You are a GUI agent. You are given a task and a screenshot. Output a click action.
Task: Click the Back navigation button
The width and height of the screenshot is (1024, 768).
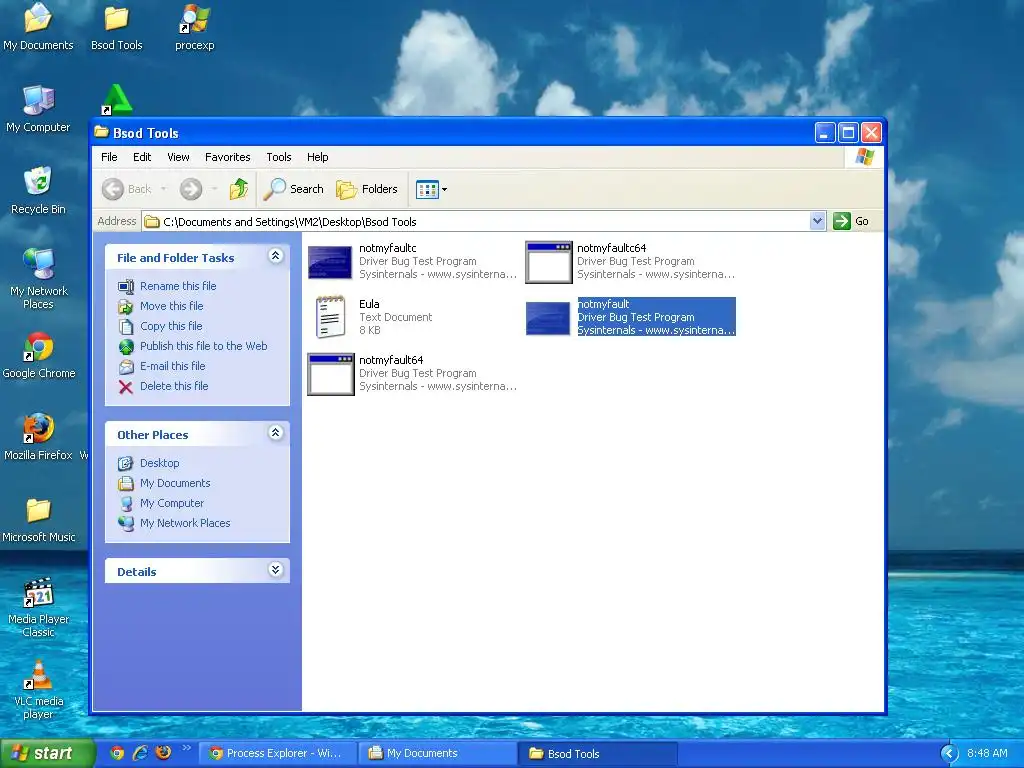128,189
